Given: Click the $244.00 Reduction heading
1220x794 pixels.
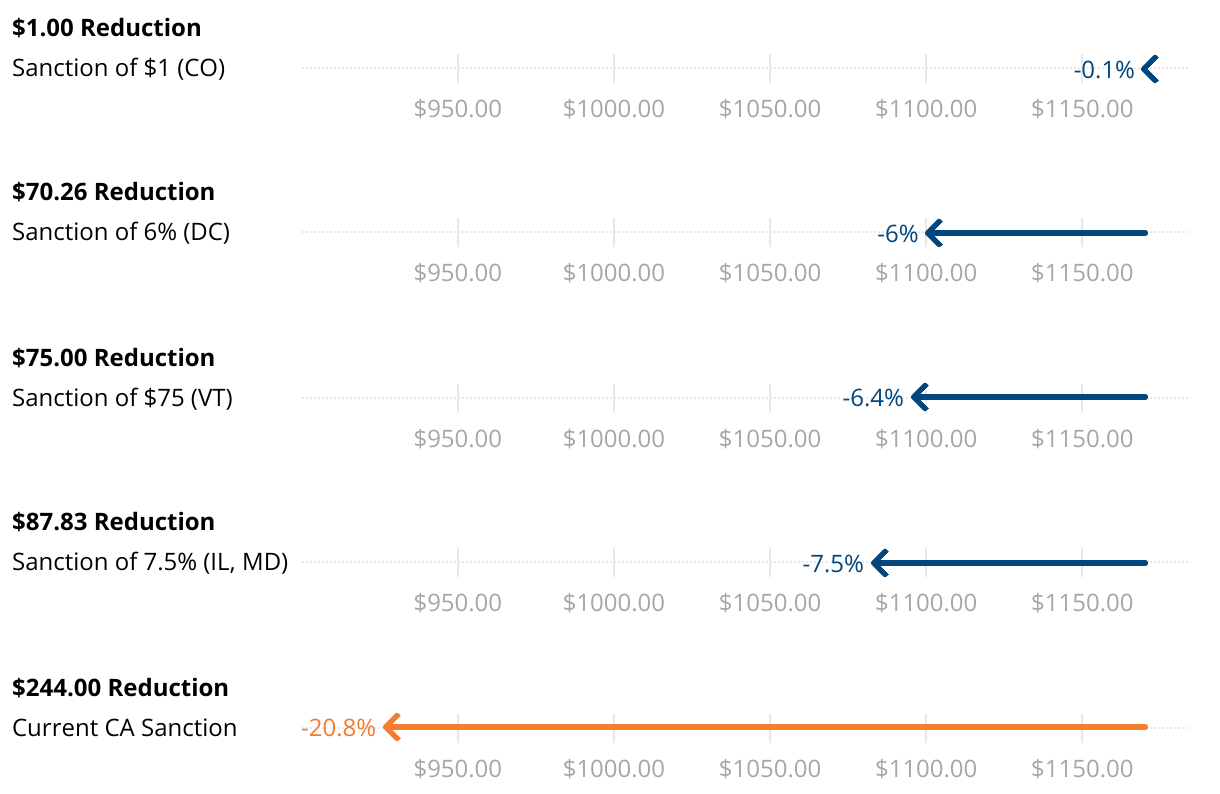Looking at the screenshot, I should tap(120, 688).
